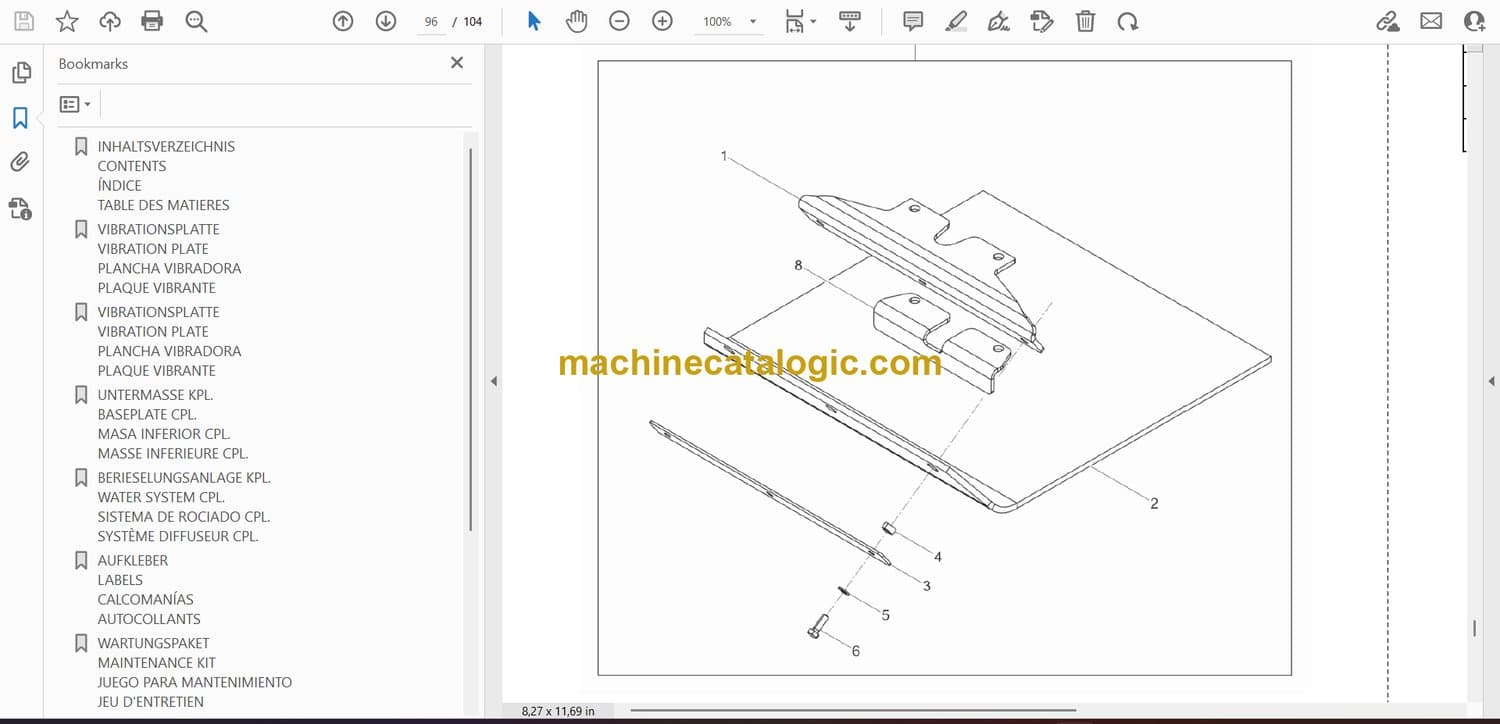Click the stamp/edit tool icon
The height and width of the screenshot is (724, 1500).
pos(1042,21)
